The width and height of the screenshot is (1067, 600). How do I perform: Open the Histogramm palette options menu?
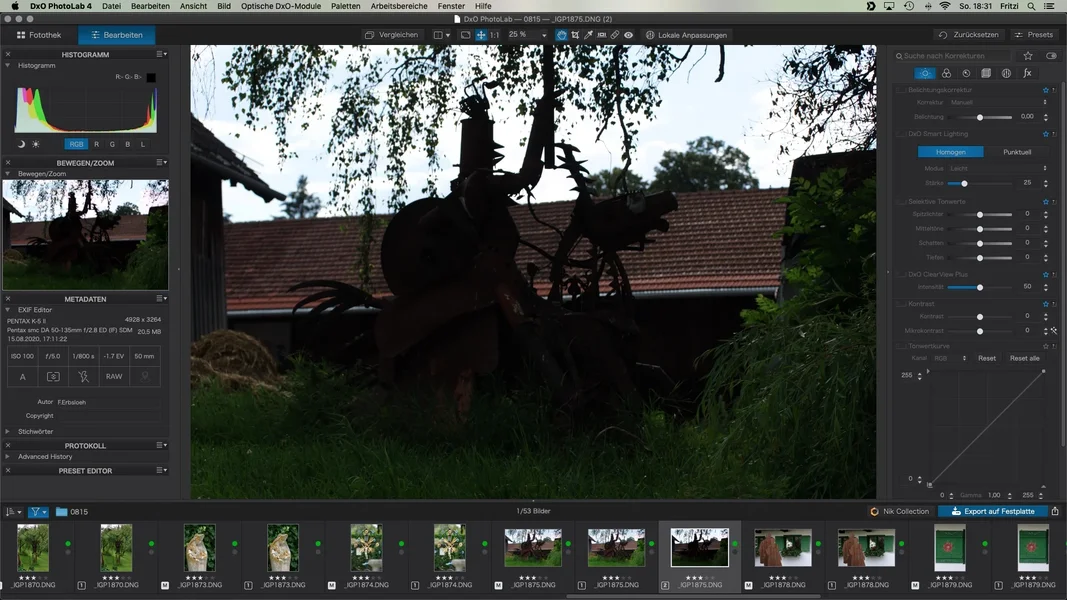[161, 54]
